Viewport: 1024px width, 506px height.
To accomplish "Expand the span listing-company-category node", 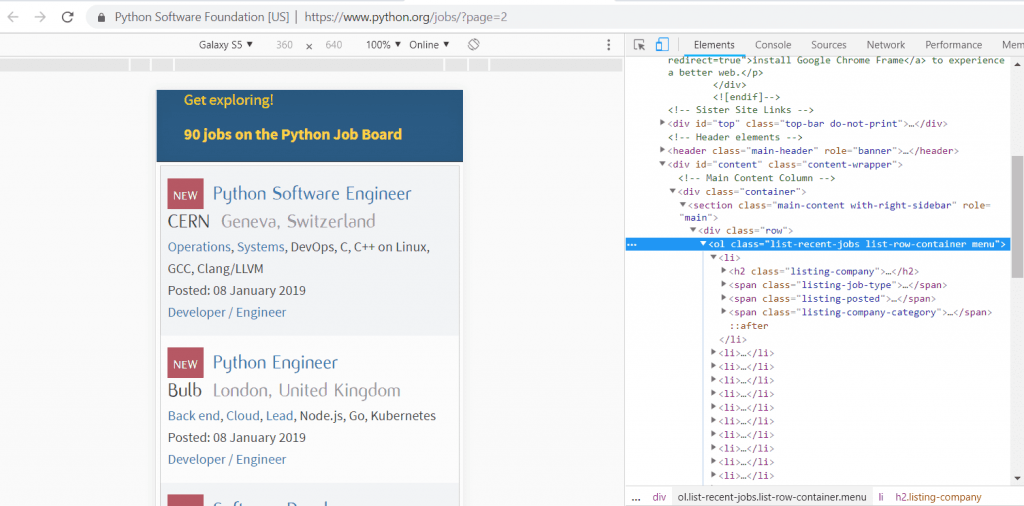I will [724, 312].
